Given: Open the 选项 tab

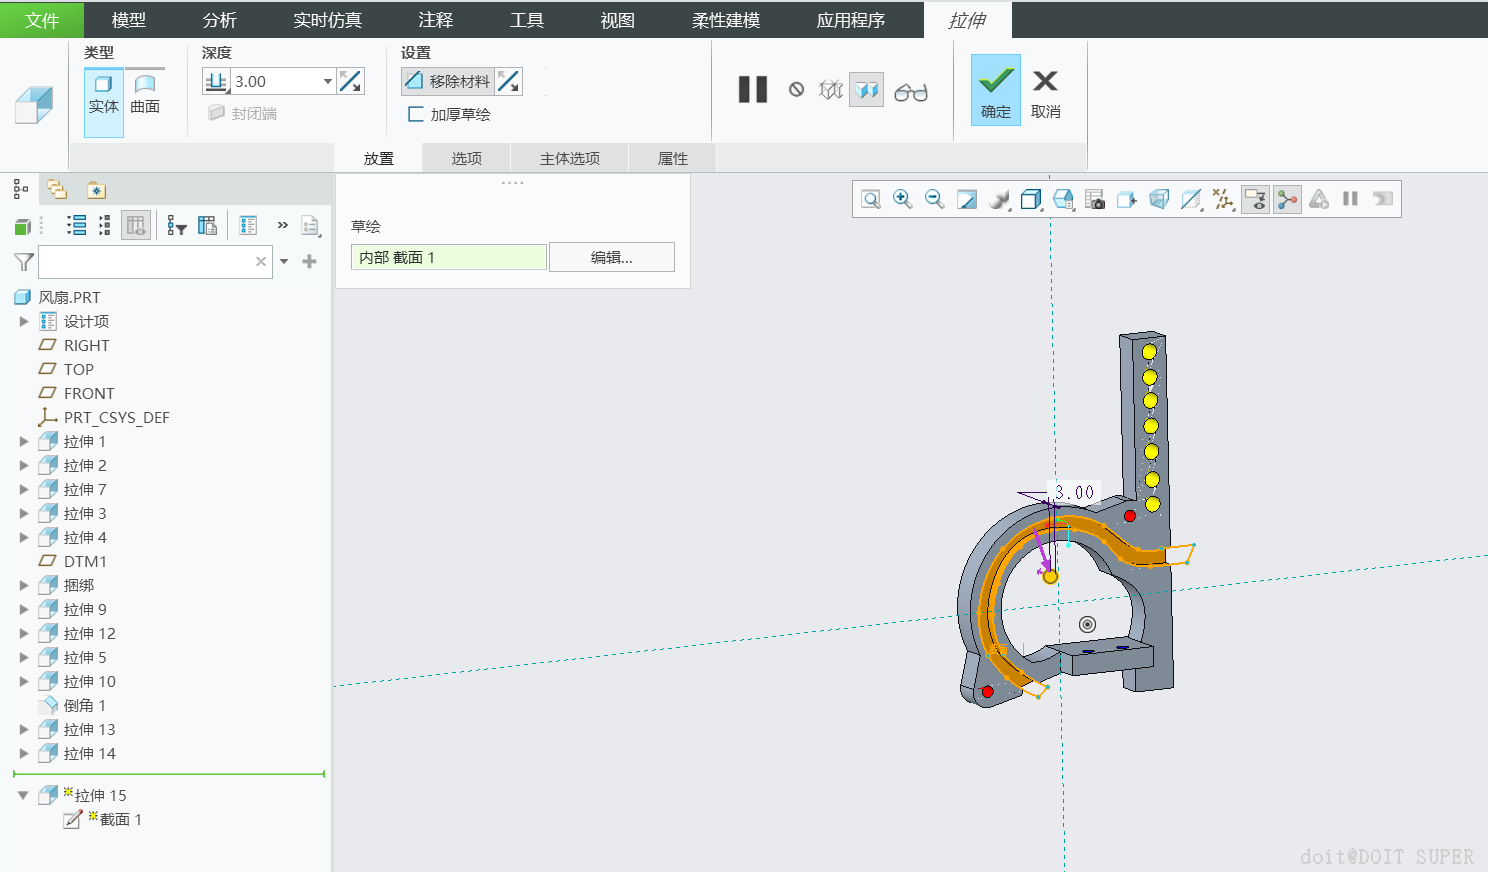Looking at the screenshot, I should point(466,158).
